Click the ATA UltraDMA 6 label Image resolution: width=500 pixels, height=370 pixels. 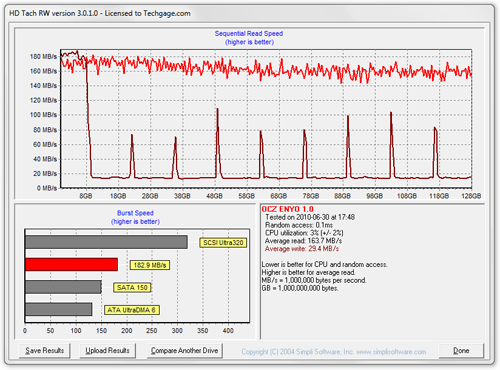[132, 310]
